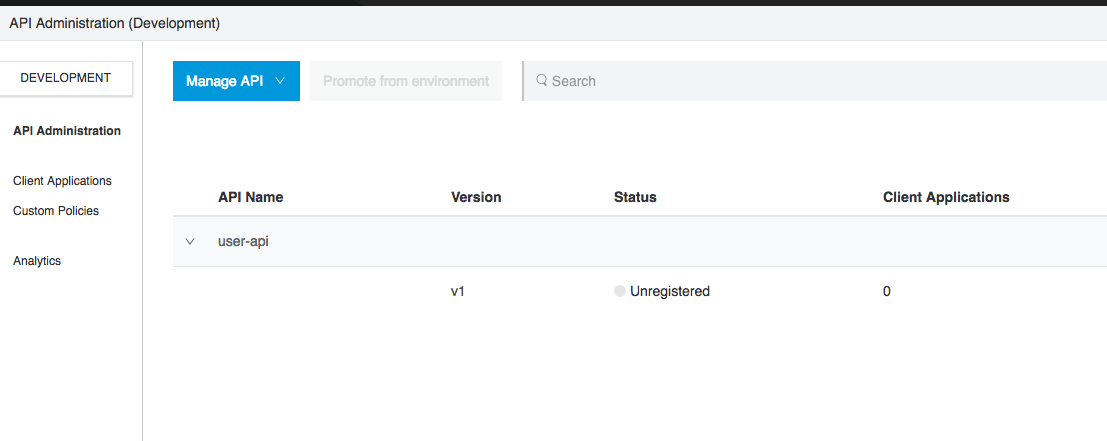Image resolution: width=1107 pixels, height=441 pixels.
Task: Select API Administration in the sidebar
Action: 67,131
